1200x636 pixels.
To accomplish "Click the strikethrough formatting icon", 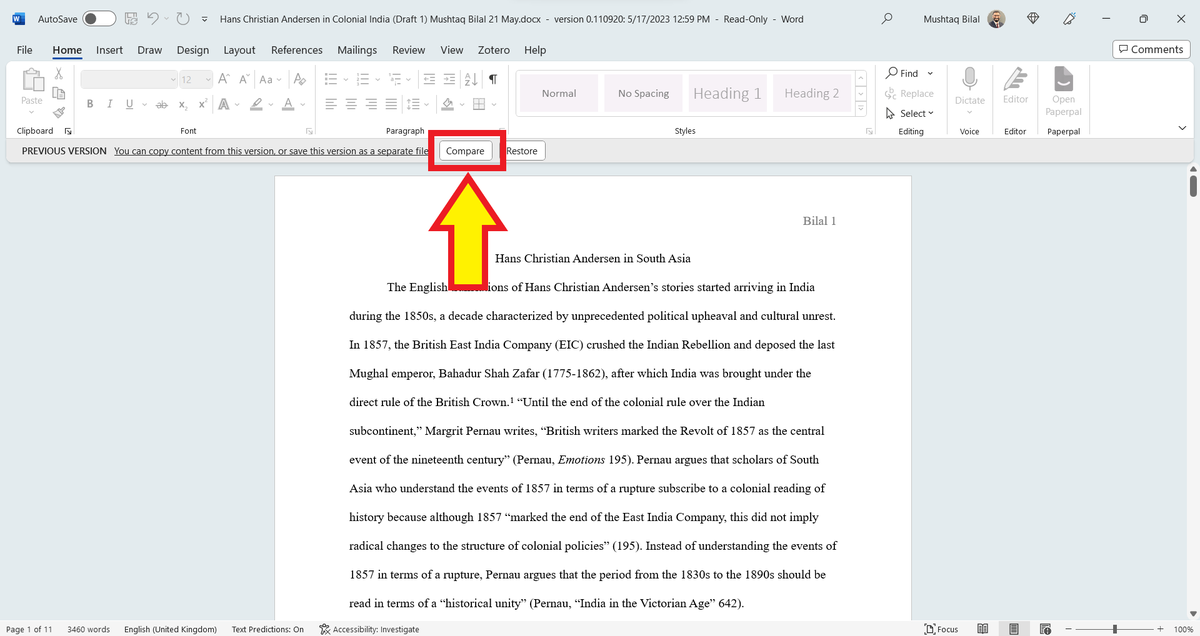I will (x=161, y=103).
